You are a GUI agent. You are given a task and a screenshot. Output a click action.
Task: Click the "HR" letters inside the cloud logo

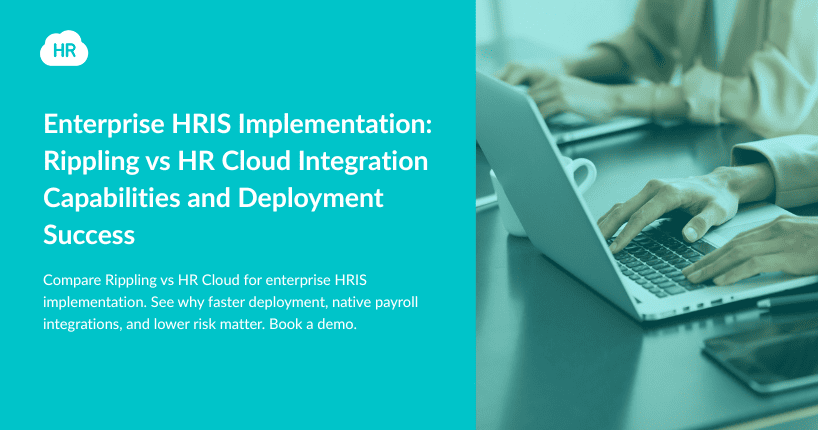(64, 50)
